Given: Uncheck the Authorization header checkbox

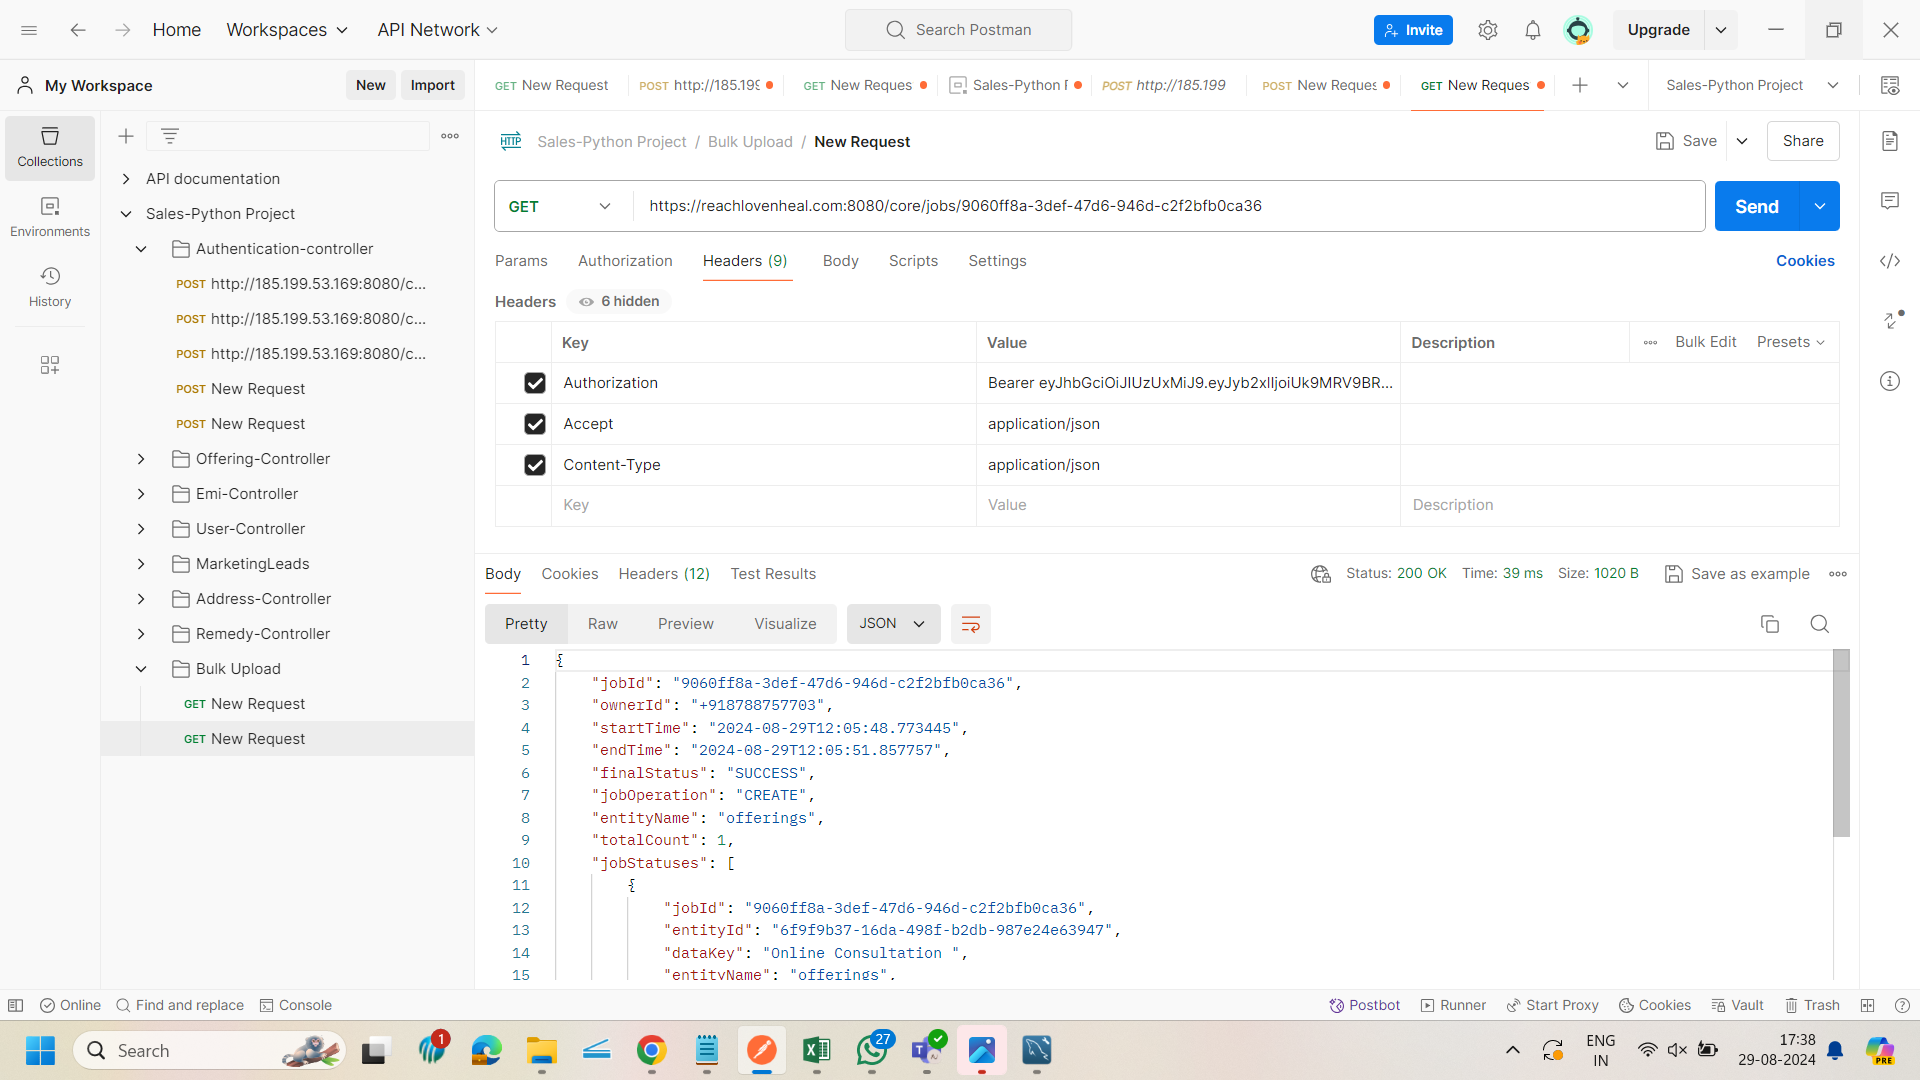Looking at the screenshot, I should (x=535, y=383).
